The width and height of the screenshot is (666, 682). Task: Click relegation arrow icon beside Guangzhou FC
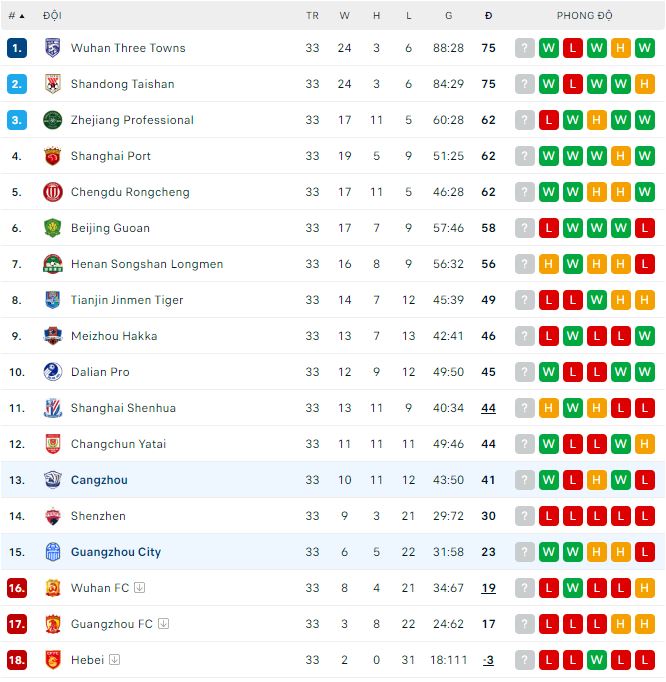click(x=163, y=624)
